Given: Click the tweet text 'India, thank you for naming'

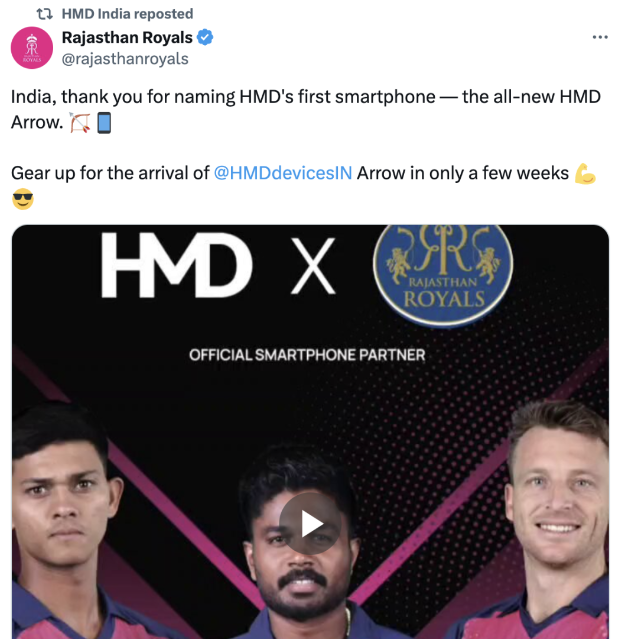Looking at the screenshot, I should pyautogui.click(x=123, y=97).
